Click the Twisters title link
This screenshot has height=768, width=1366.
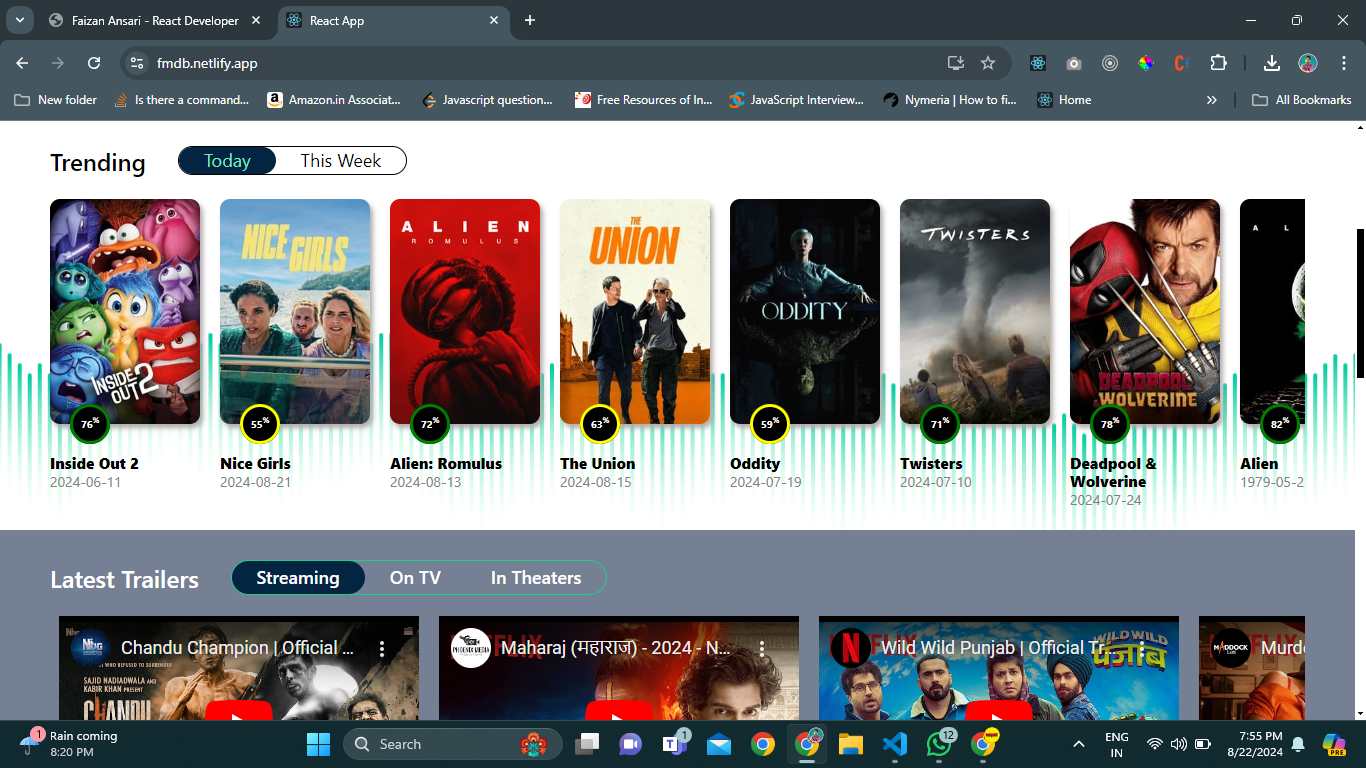(931, 464)
